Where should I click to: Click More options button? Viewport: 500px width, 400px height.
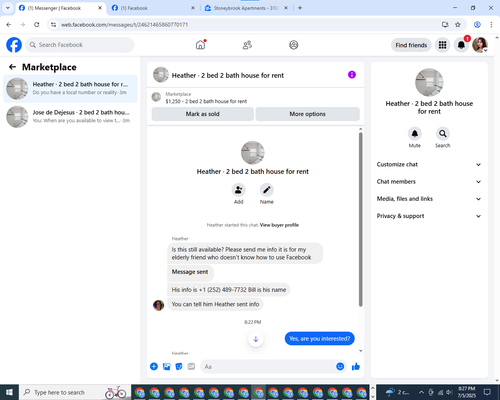click(x=307, y=114)
